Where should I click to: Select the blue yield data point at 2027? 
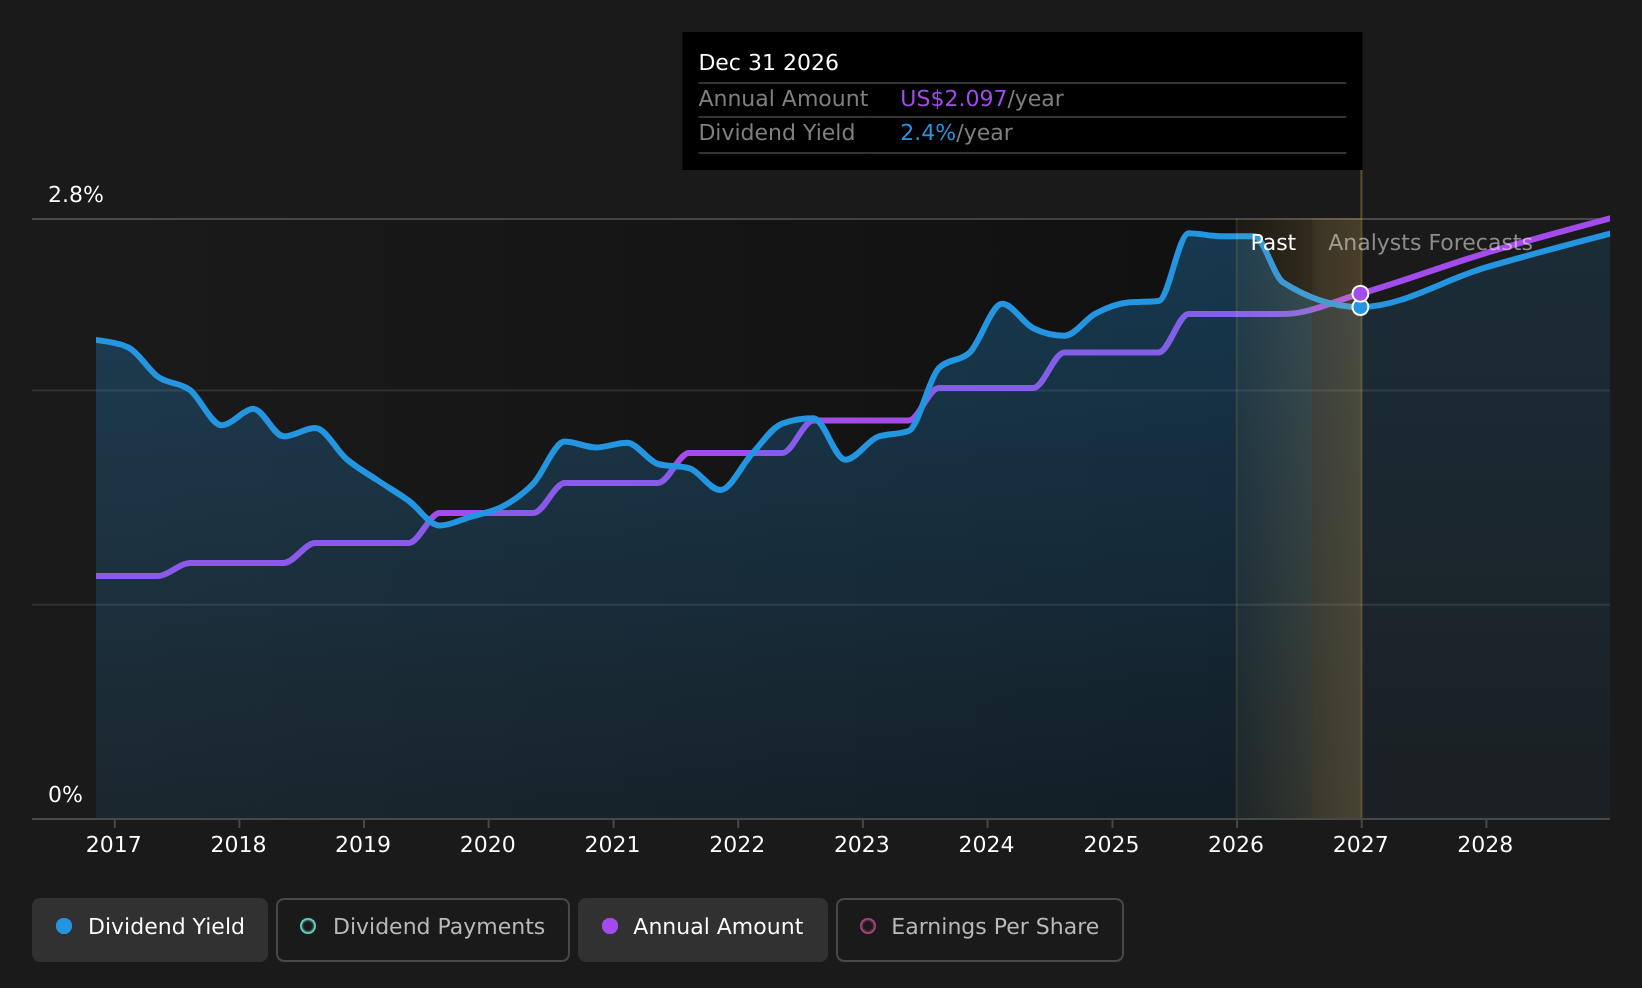point(1360,307)
